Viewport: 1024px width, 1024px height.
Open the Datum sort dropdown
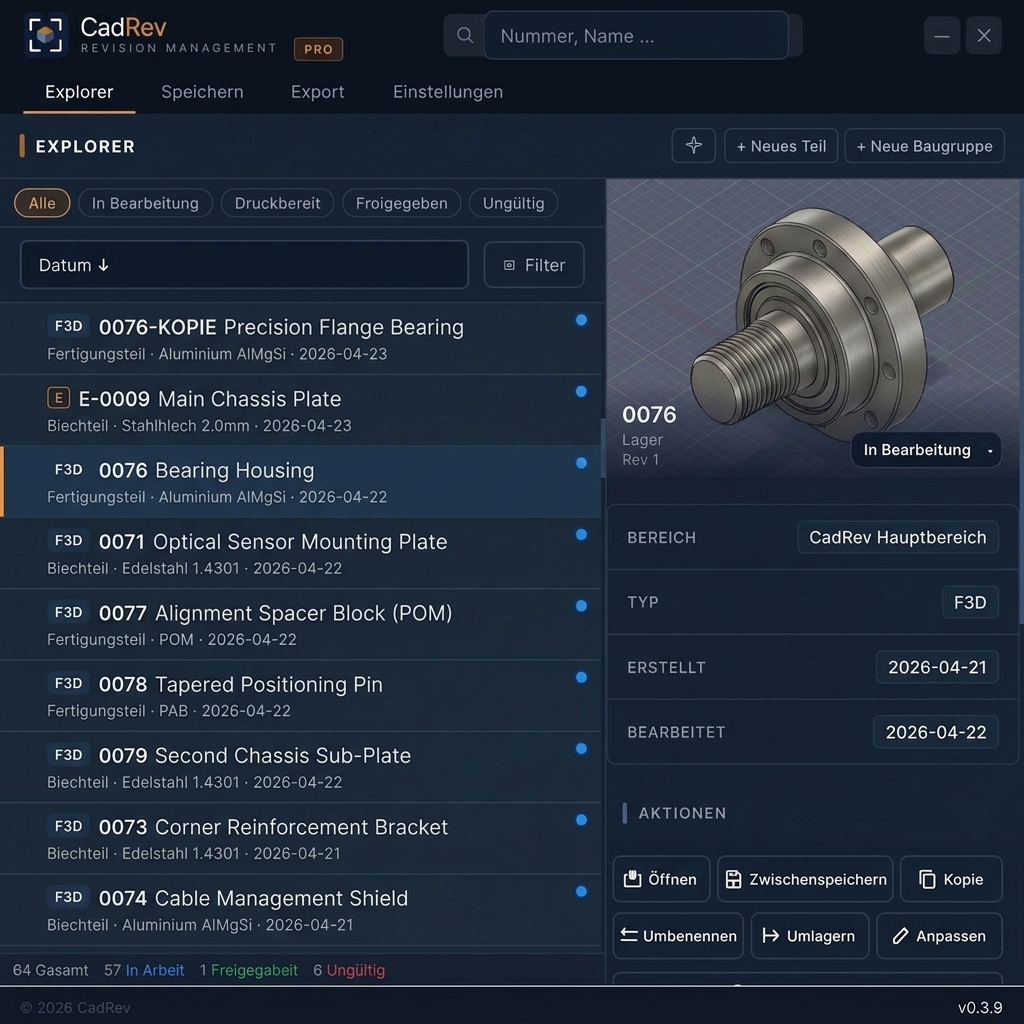point(244,264)
